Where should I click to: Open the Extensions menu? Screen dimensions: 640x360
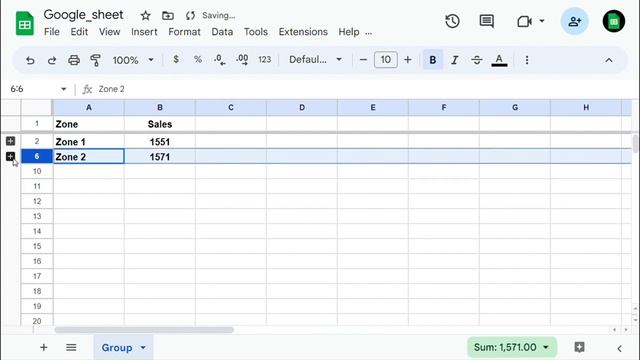pos(303,32)
